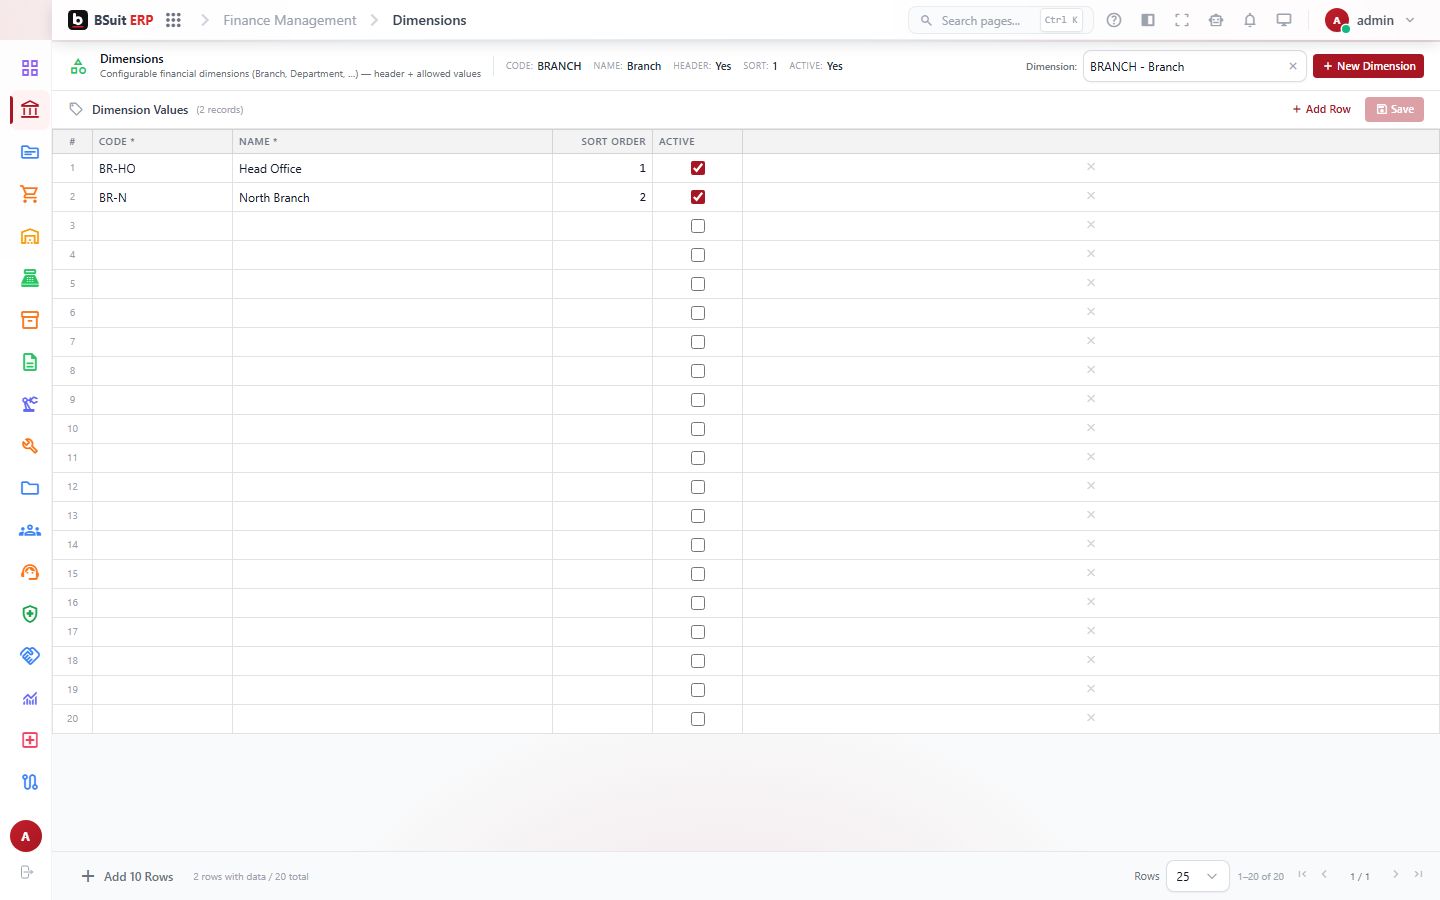The image size is (1440, 900).
Task: Open the admin user menu chevron
Action: click(1410, 20)
